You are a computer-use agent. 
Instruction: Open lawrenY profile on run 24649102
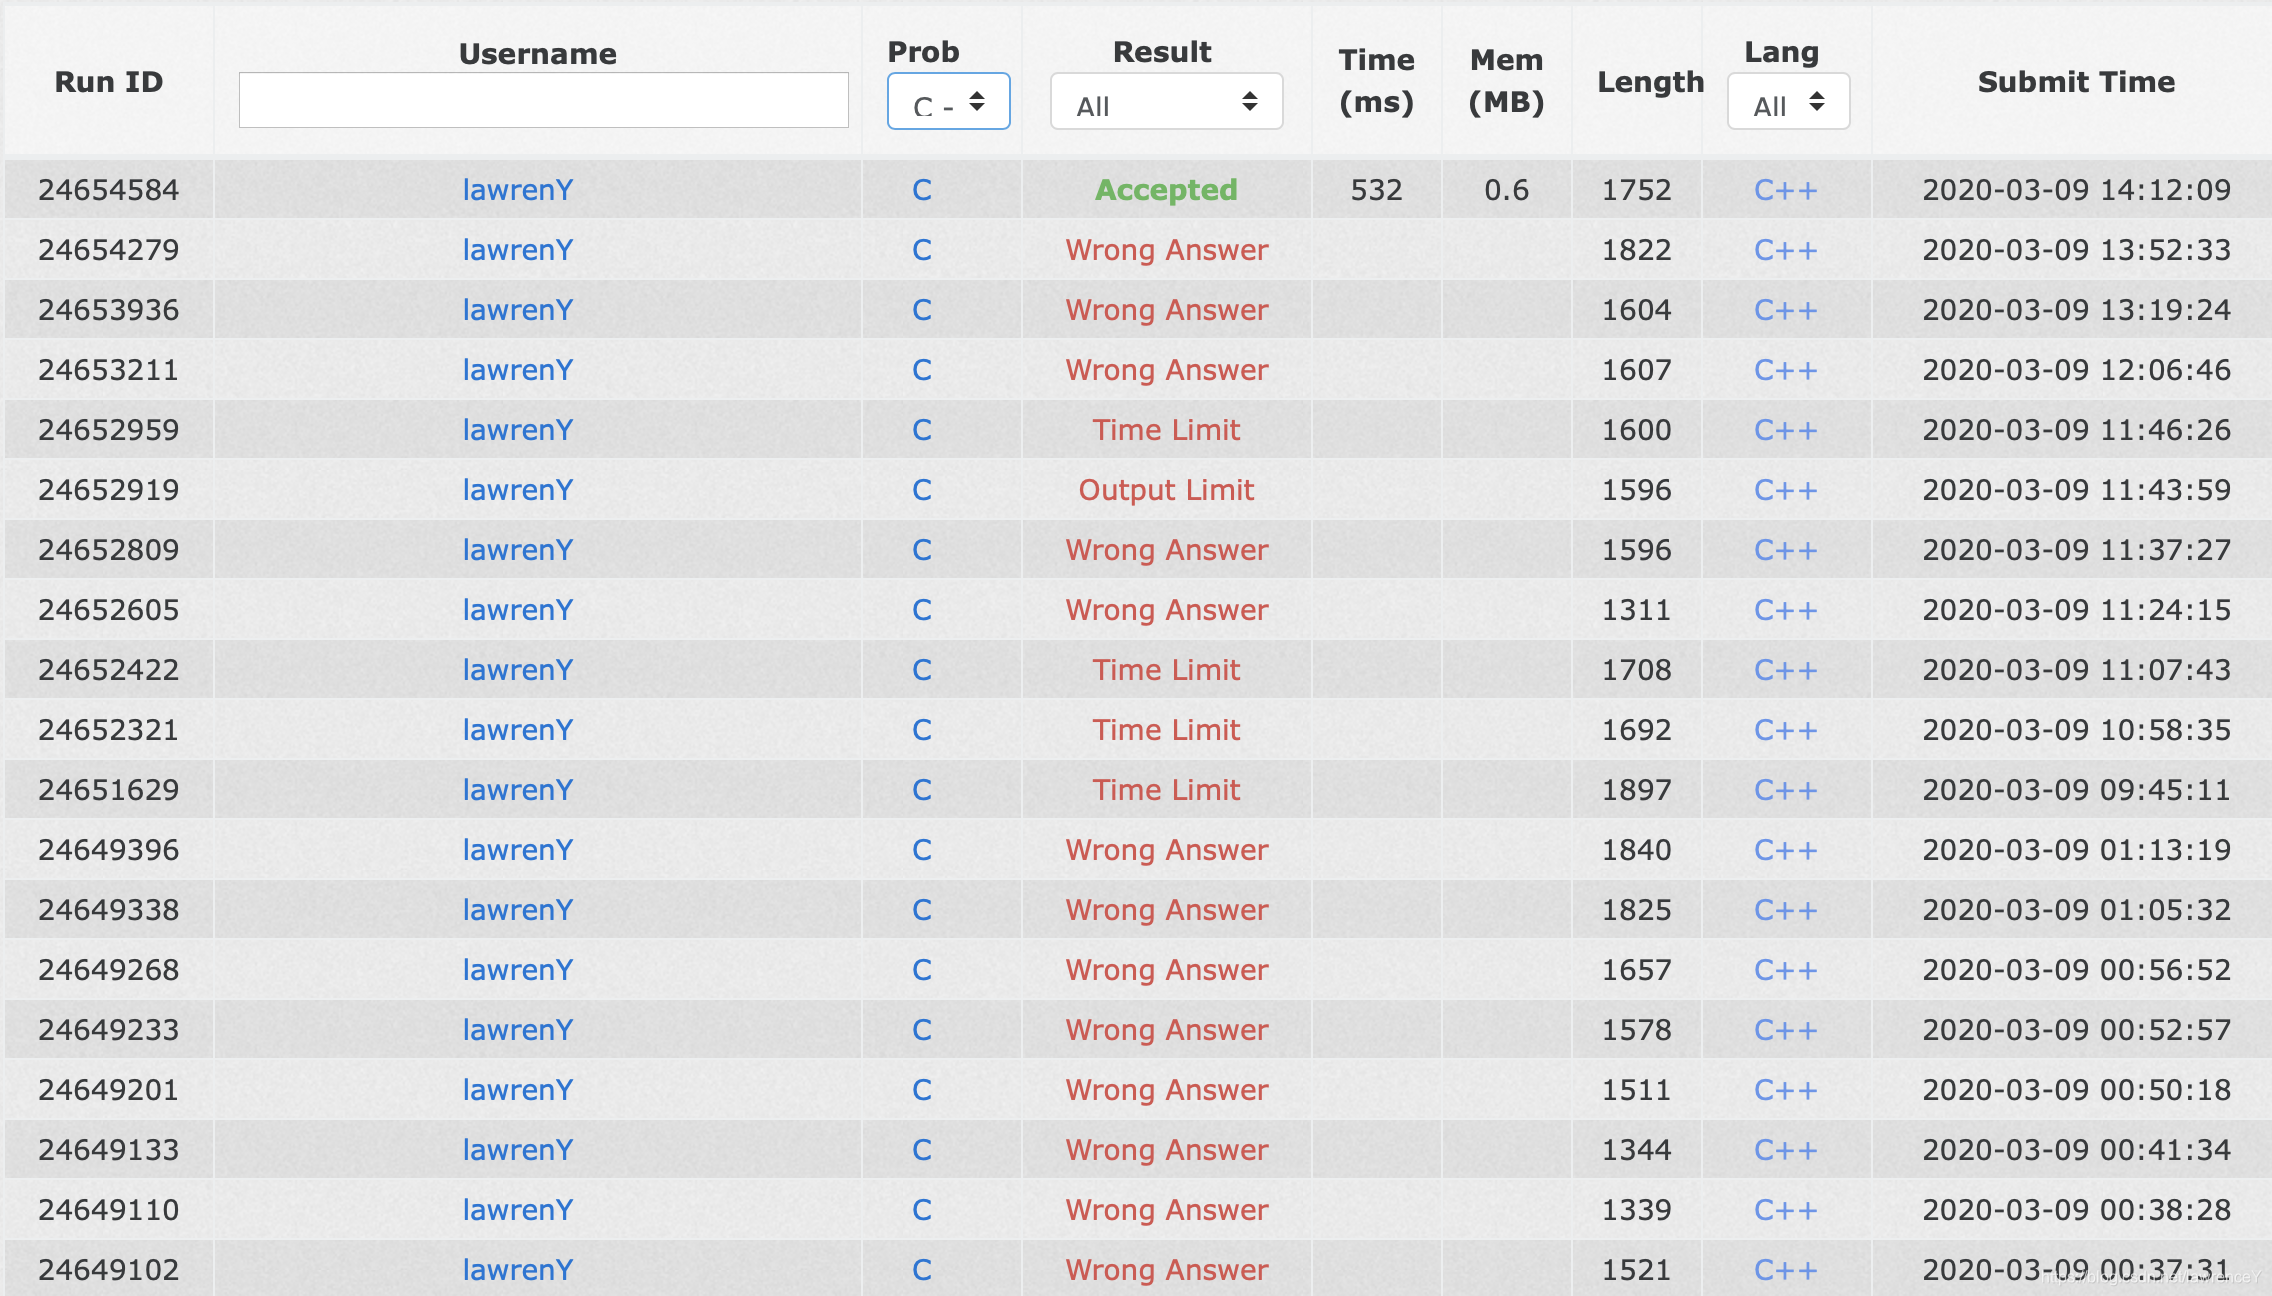pos(518,1270)
